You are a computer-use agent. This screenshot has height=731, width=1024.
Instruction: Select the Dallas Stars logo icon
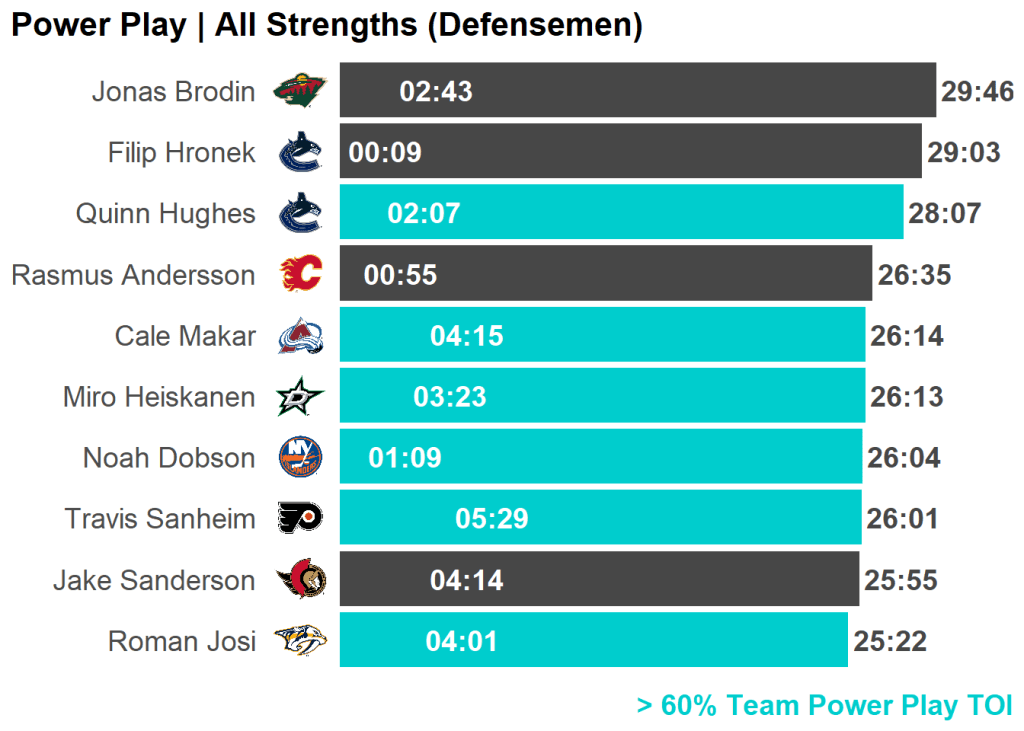(x=300, y=397)
